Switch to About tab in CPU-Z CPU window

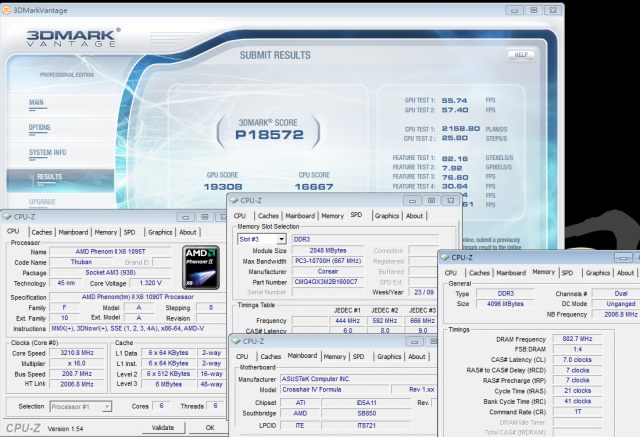point(188,232)
